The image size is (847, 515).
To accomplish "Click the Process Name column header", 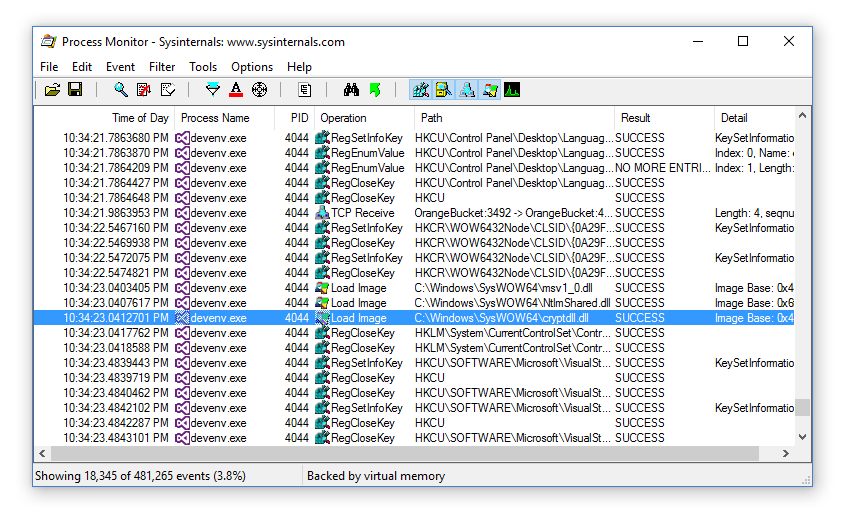I will (x=215, y=118).
